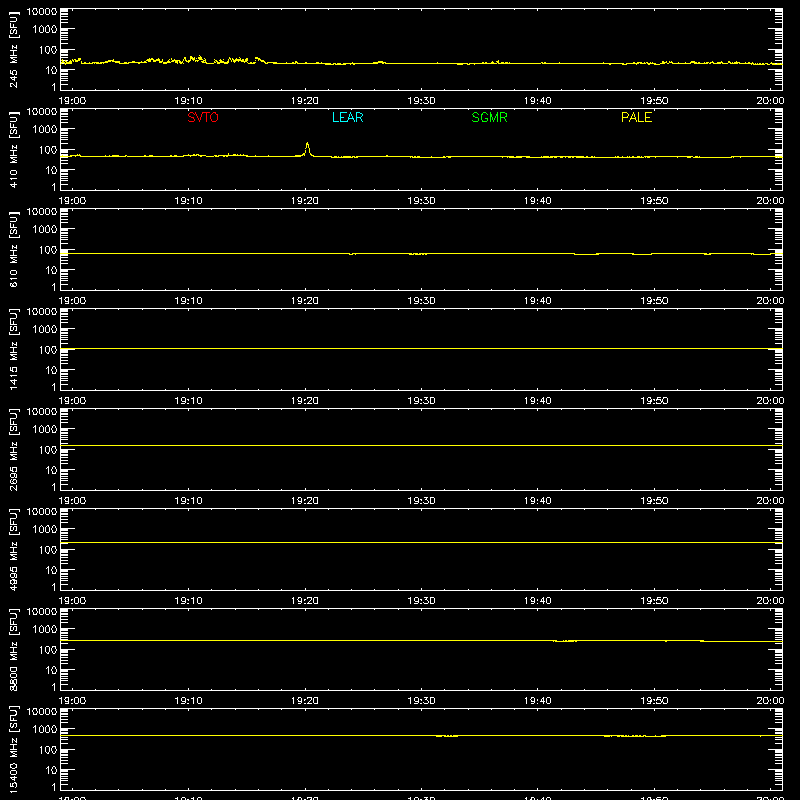Click the cyan LEAR station label

(x=347, y=117)
